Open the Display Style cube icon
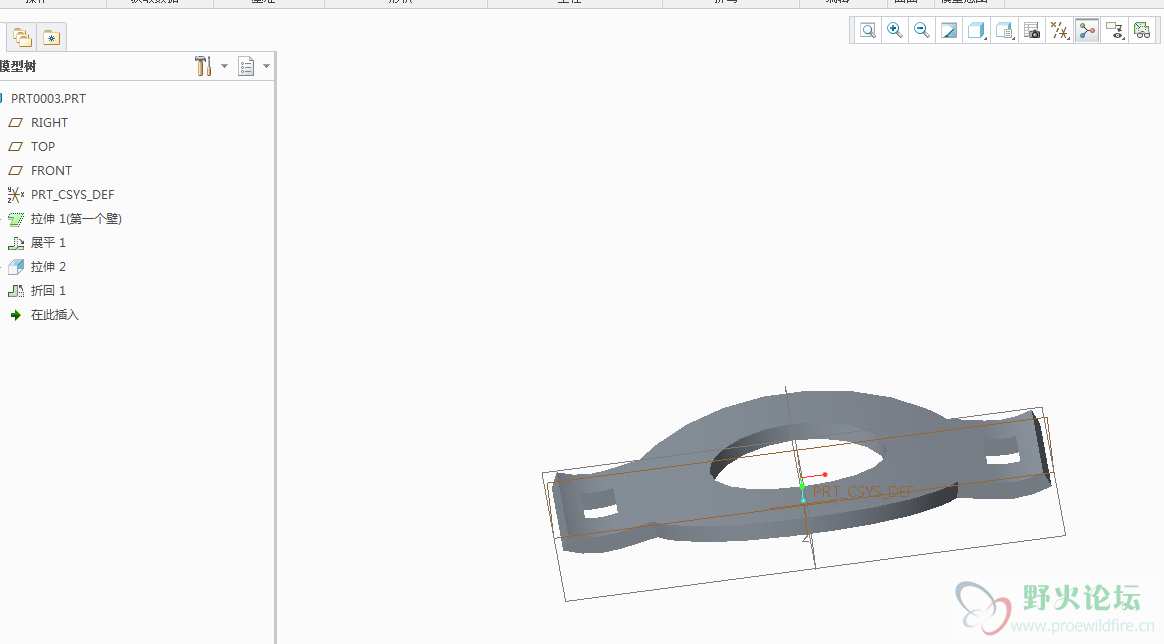This screenshot has height=644, width=1164. [x=976, y=30]
